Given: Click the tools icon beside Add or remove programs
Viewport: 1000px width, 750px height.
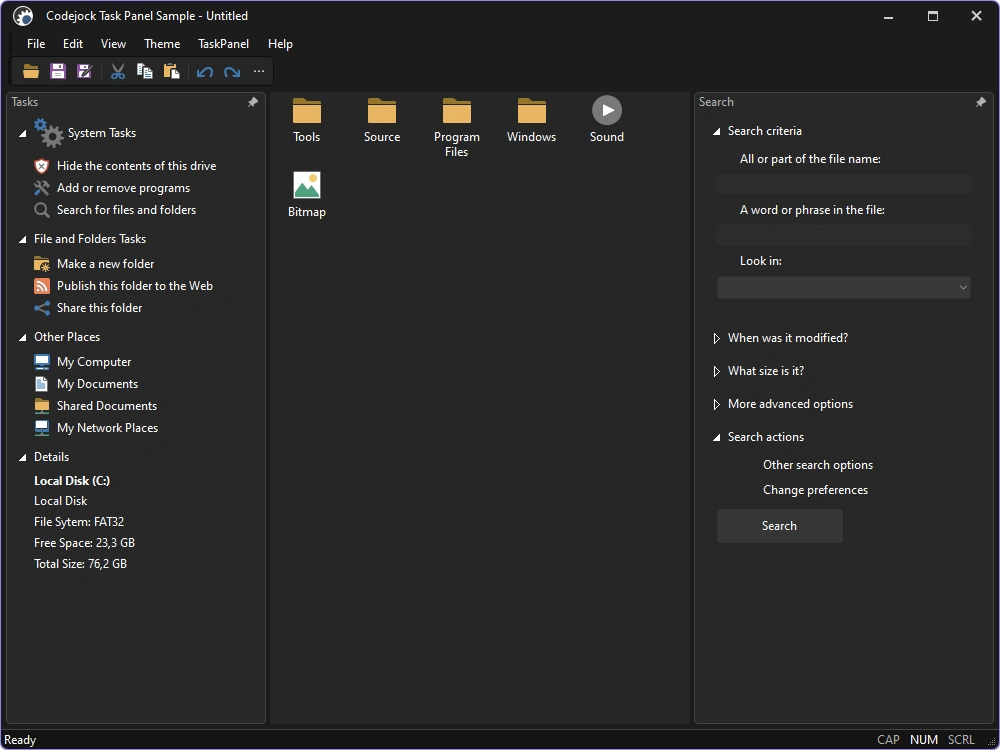Looking at the screenshot, I should point(41,188).
